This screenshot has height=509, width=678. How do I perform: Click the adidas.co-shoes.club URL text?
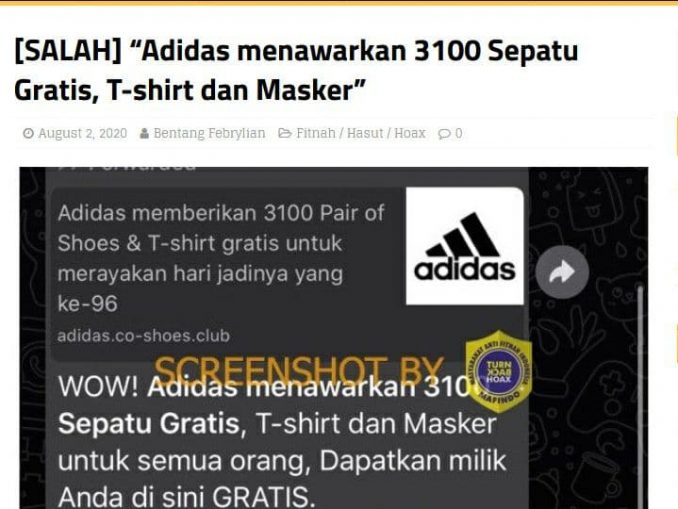click(144, 336)
